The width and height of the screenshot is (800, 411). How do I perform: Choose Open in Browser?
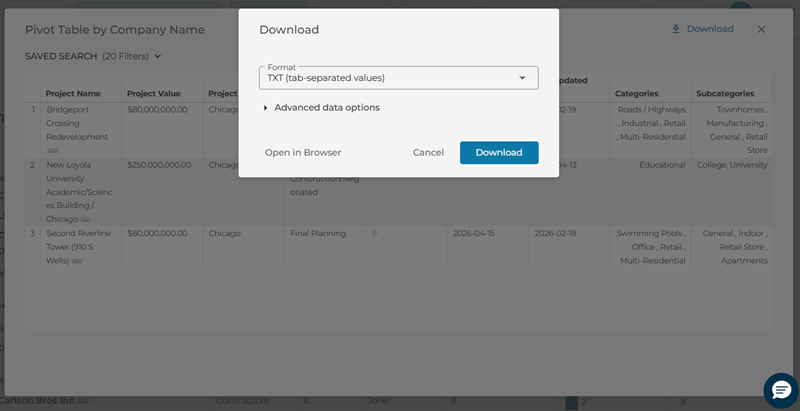click(x=303, y=152)
